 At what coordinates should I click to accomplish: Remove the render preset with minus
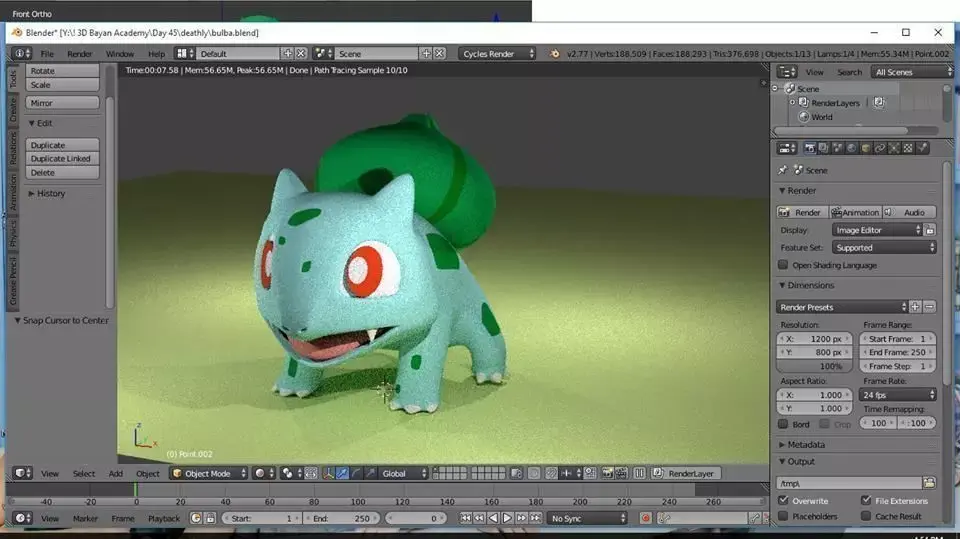[929, 307]
